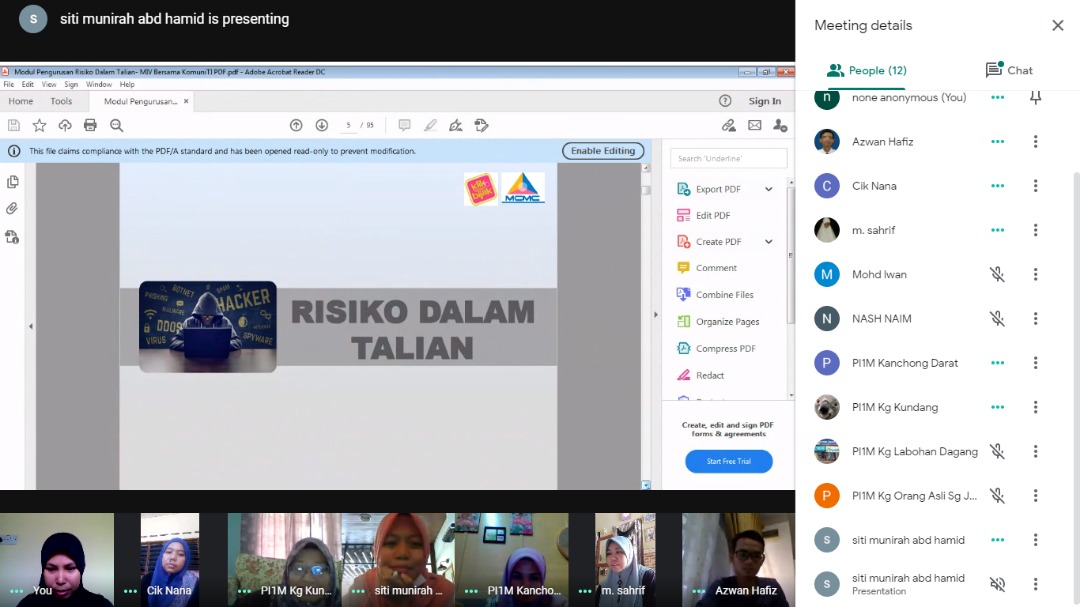Close the Meeting details panel
1080x607 pixels.
point(1057,26)
